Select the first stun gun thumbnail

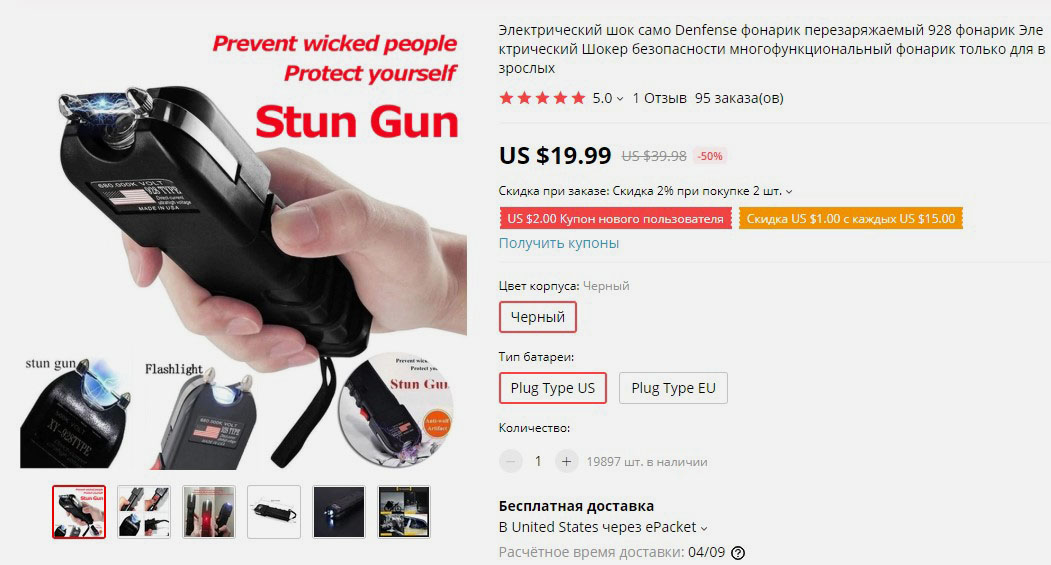click(x=79, y=512)
